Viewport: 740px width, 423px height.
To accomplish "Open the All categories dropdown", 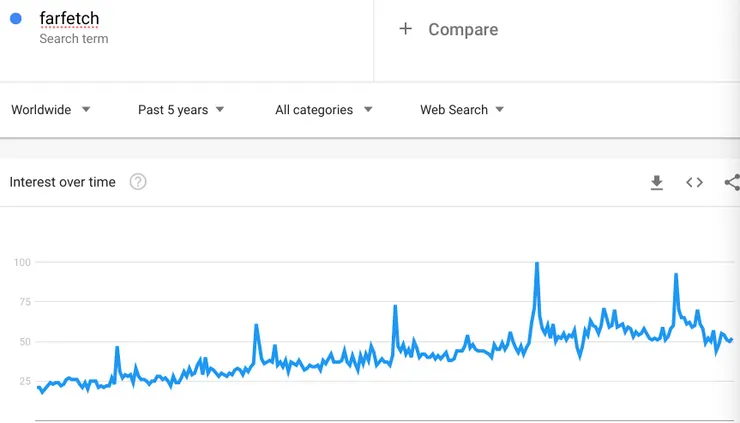I will [324, 110].
